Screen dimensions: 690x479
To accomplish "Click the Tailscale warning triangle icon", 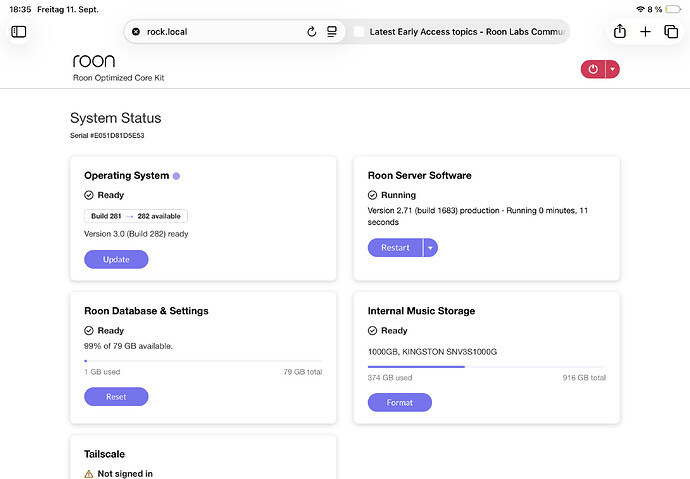I will tap(88, 474).
